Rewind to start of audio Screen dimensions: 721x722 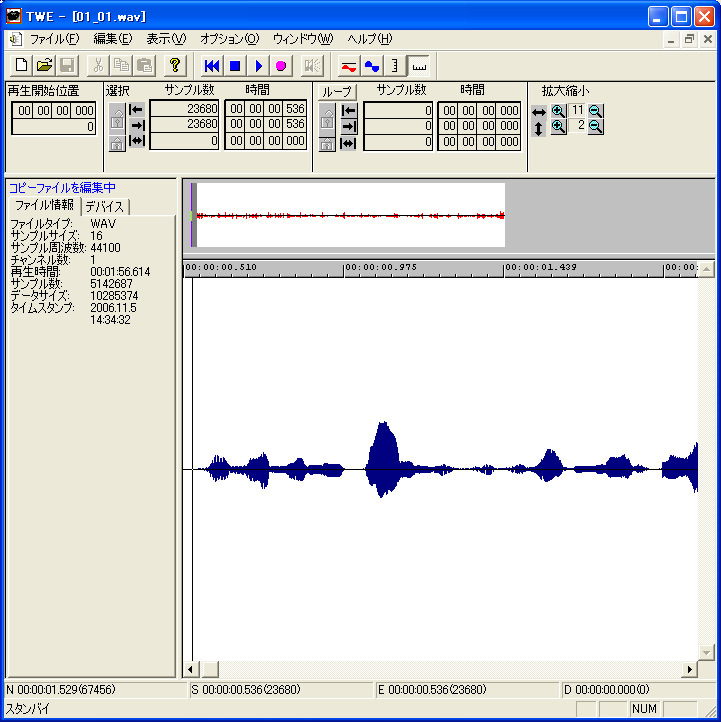click(x=212, y=66)
